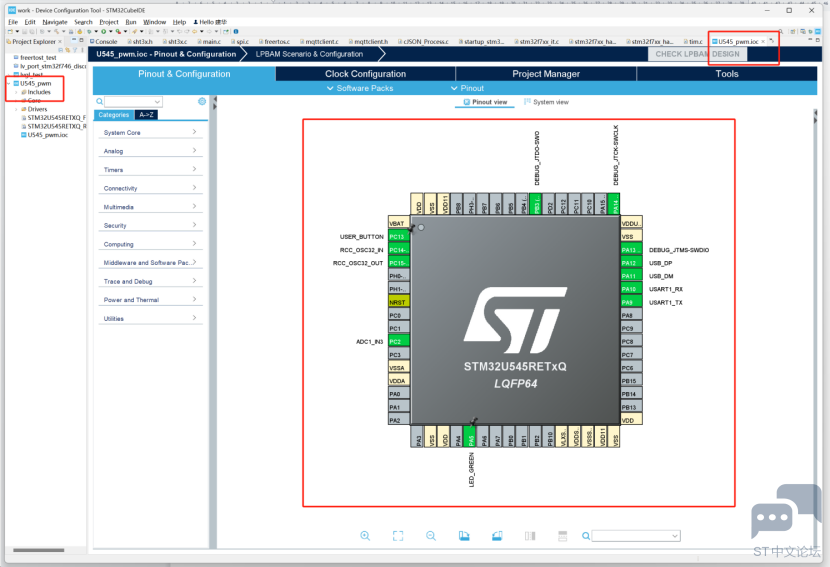Open the Project Manager tab
Screen dimensions: 830x567
pos(546,74)
